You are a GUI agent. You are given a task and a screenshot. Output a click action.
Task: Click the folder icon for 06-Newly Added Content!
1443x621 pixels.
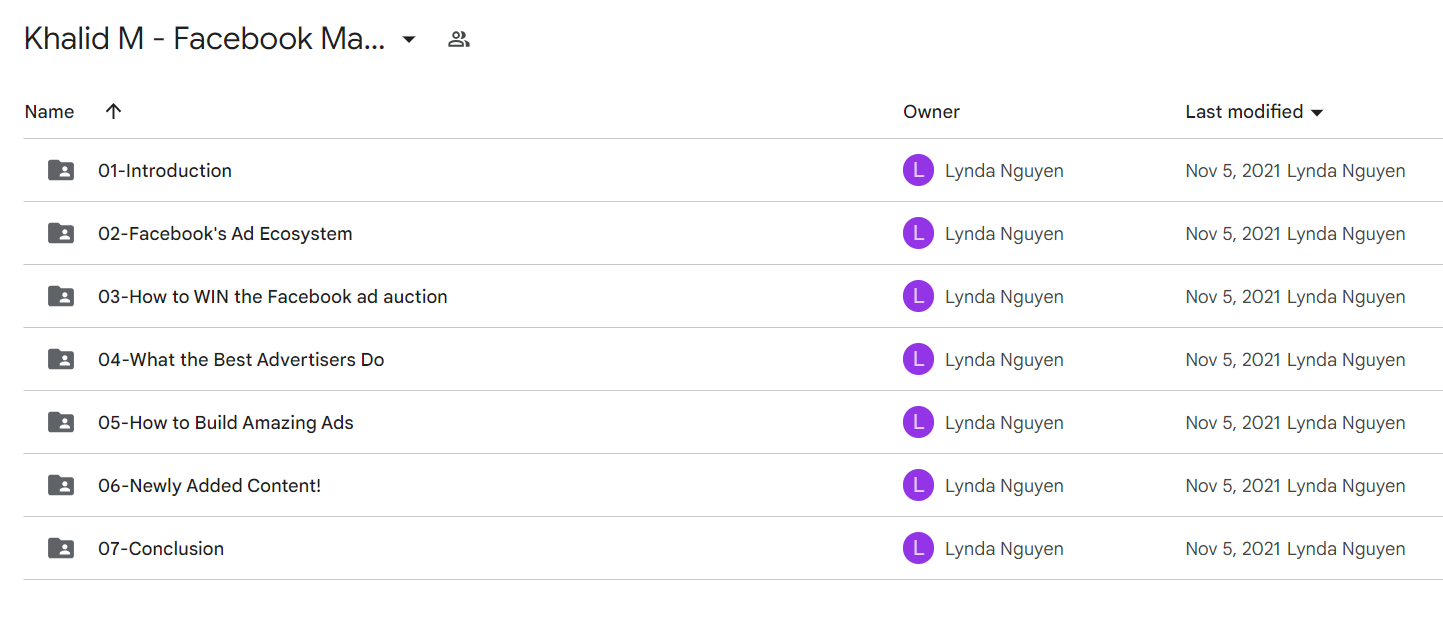pyautogui.click(x=61, y=486)
